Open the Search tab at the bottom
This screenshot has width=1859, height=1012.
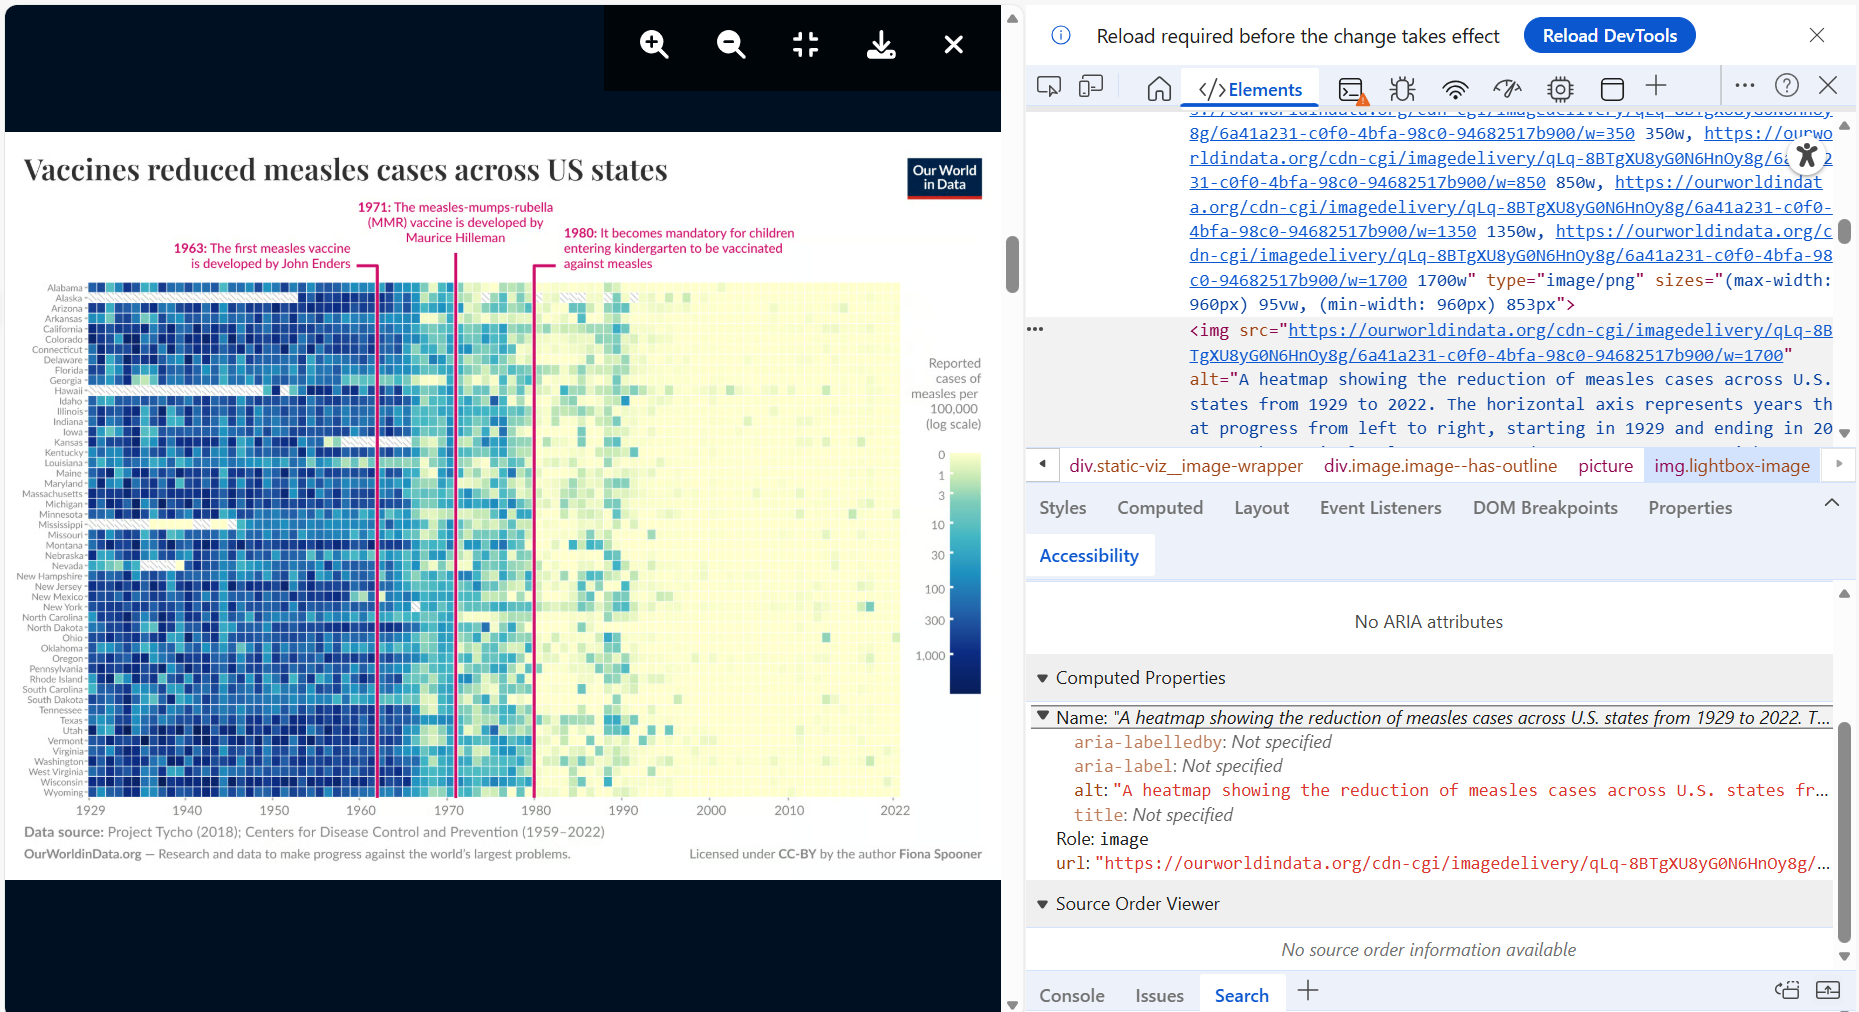pyautogui.click(x=1242, y=995)
